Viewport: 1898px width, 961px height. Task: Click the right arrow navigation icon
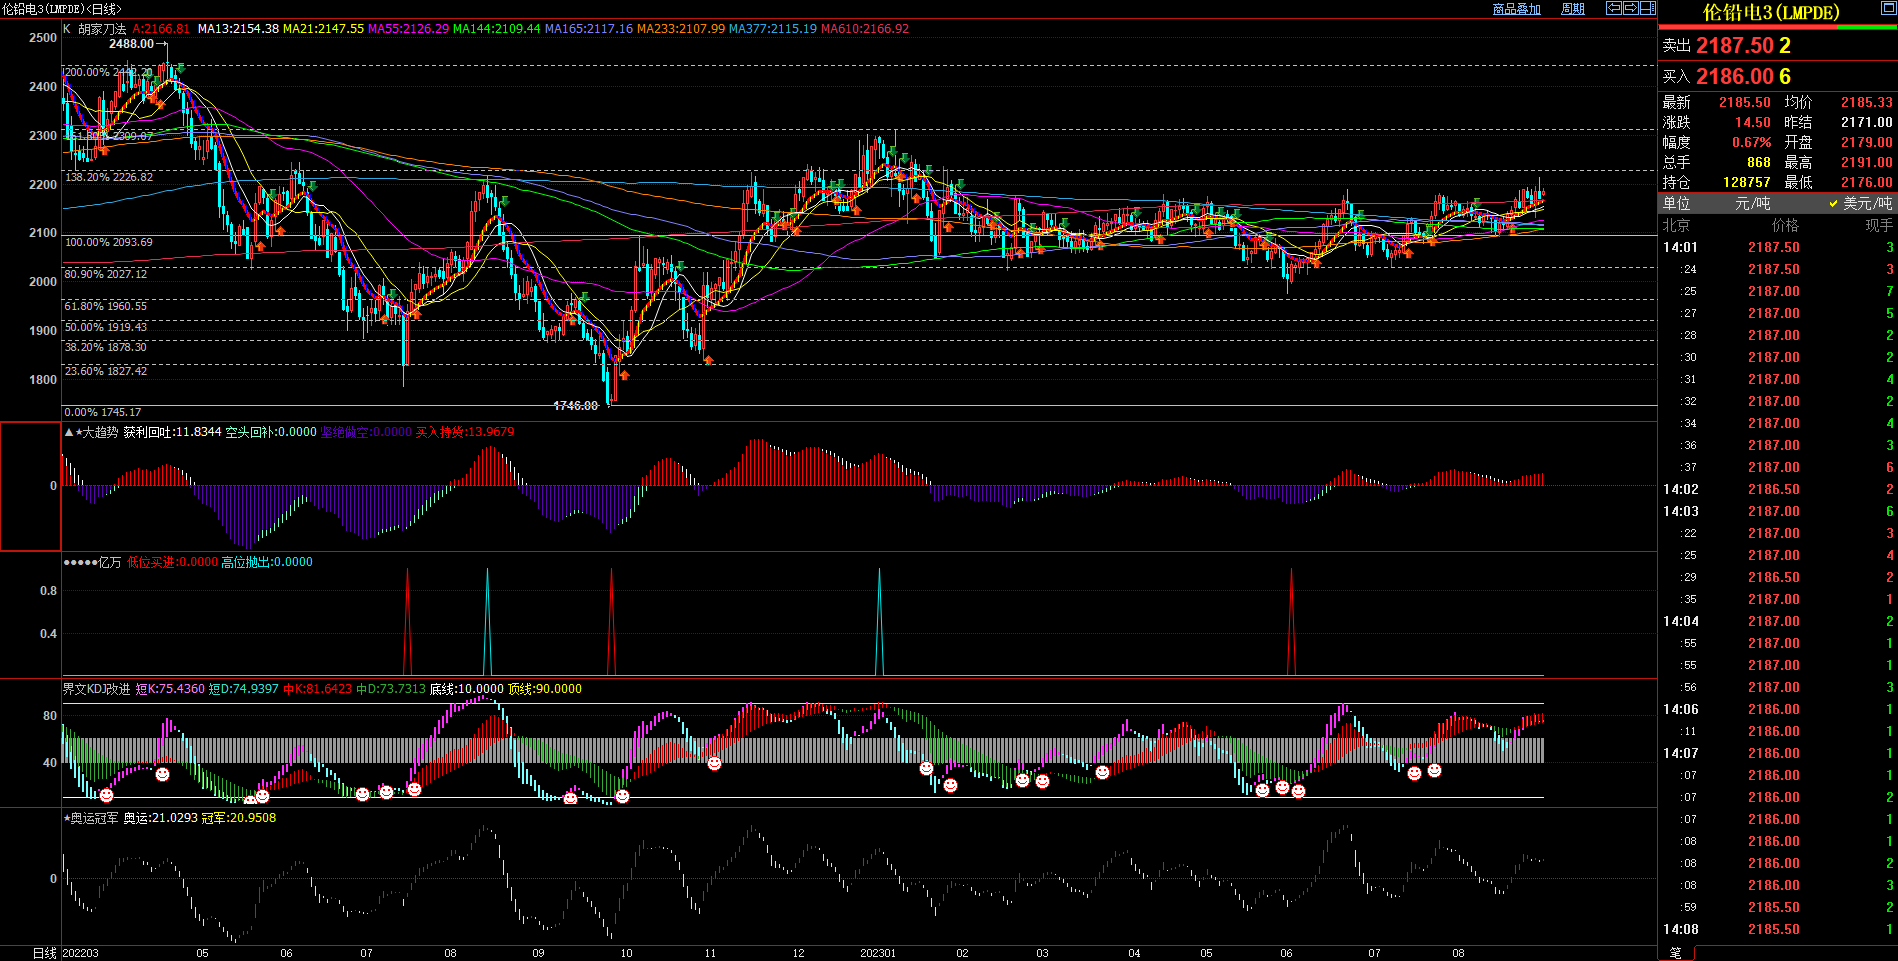coord(1630,8)
